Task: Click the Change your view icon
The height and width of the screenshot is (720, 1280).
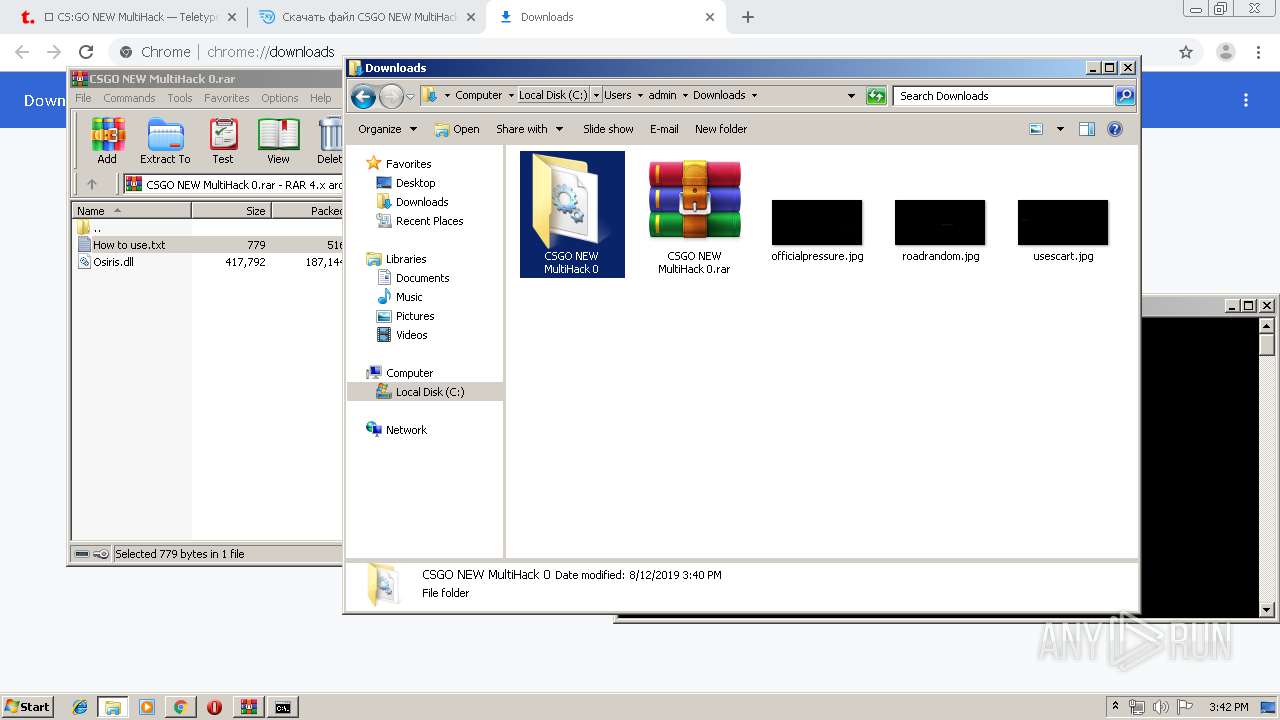Action: 1036,129
